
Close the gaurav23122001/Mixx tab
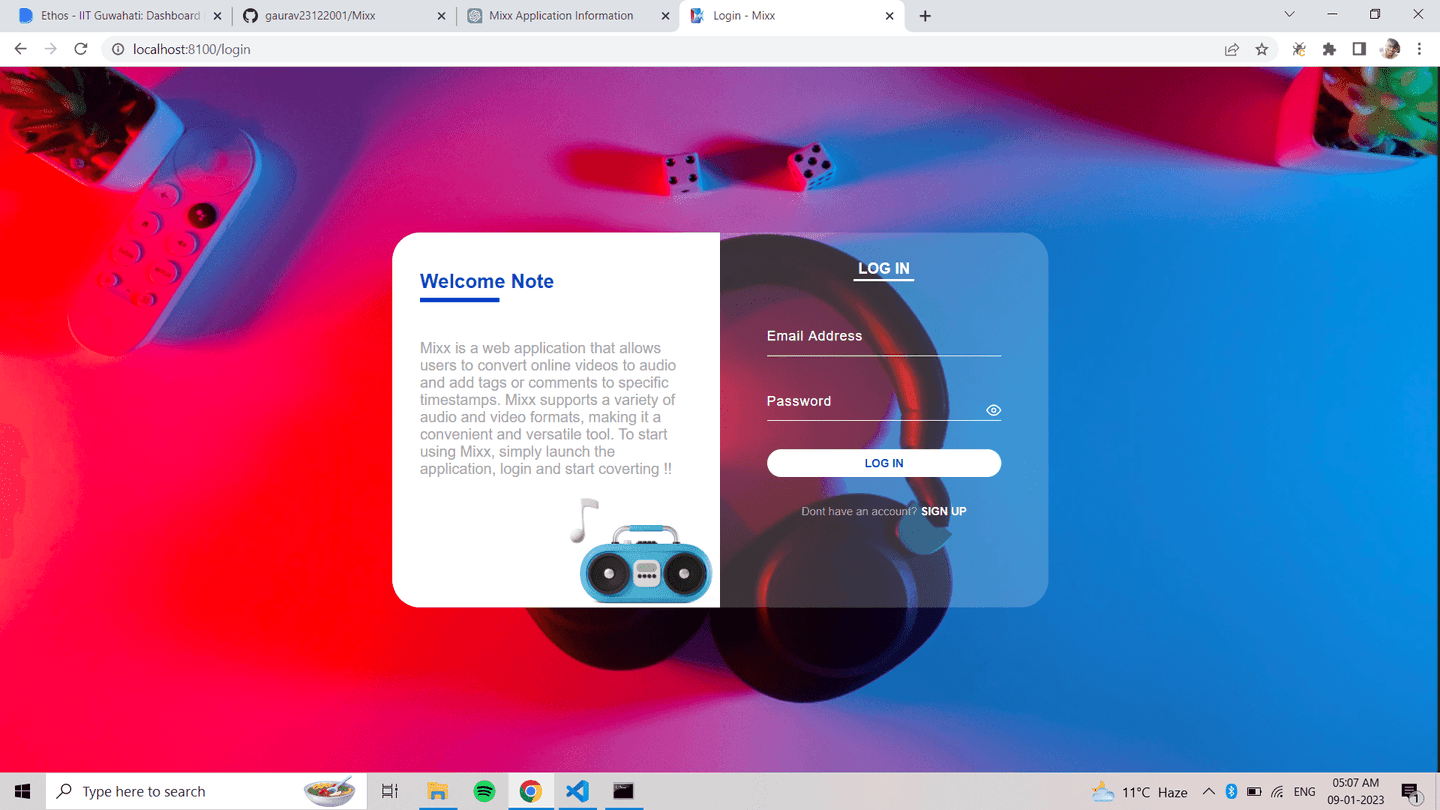(442, 16)
